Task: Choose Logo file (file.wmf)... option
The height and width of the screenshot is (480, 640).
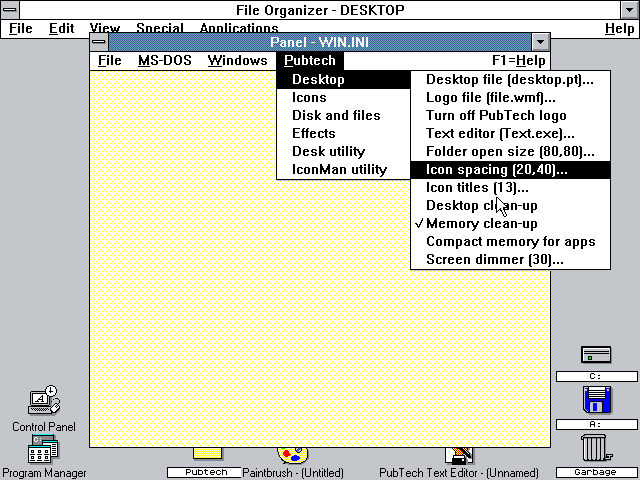Action: pyautogui.click(x=510, y=98)
